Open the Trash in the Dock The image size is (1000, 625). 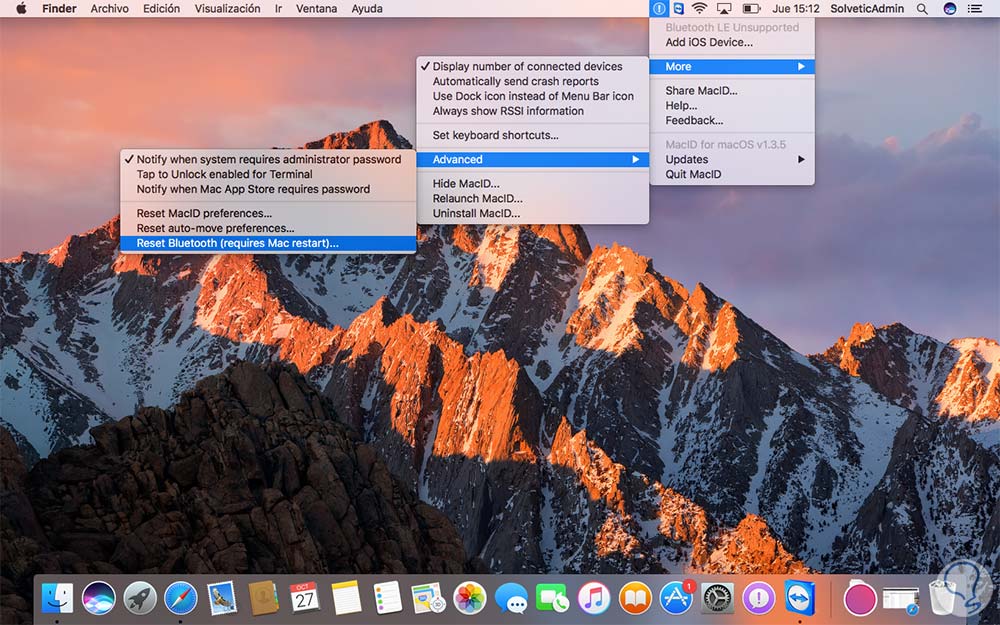(x=943, y=598)
